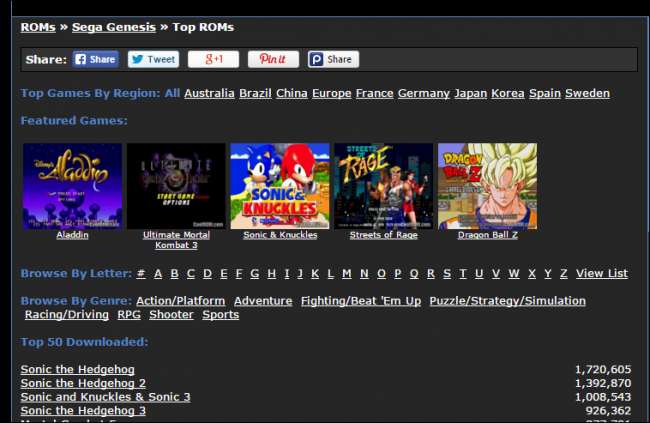Open the Streets of Rage thumbnail
This screenshot has width=650, height=423.
384,186
